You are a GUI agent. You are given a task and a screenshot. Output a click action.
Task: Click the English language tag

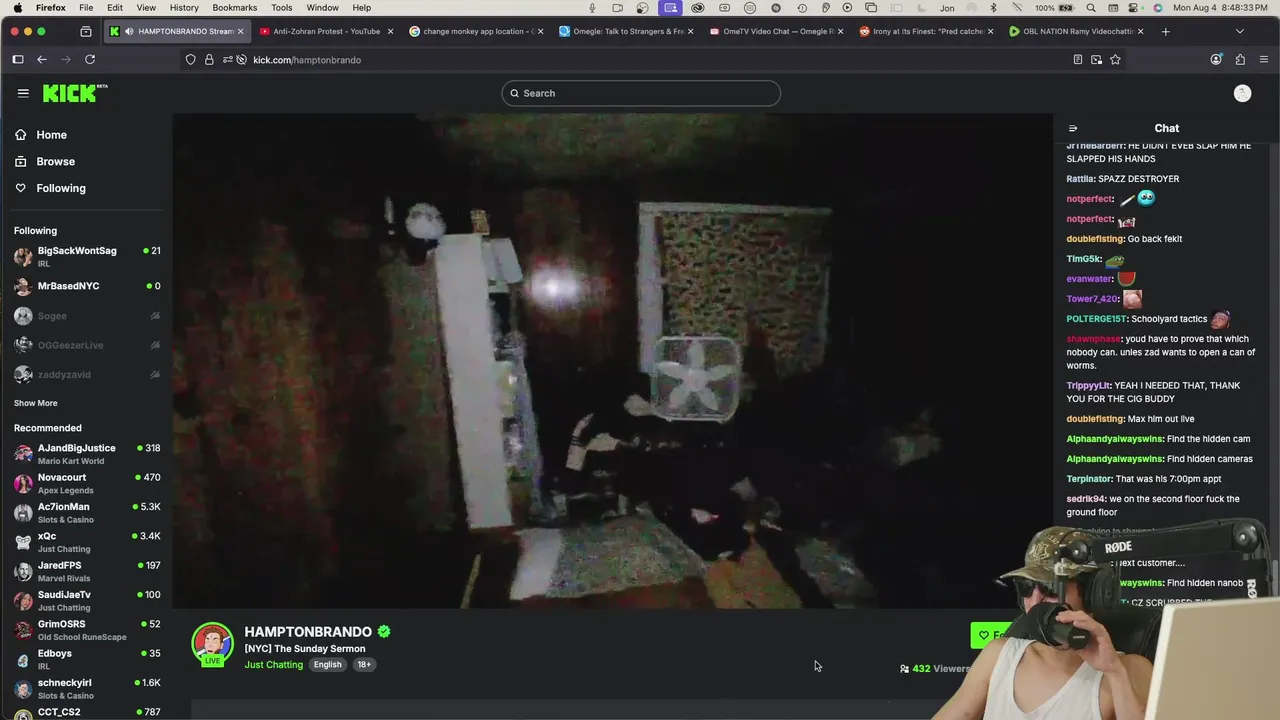[327, 665]
